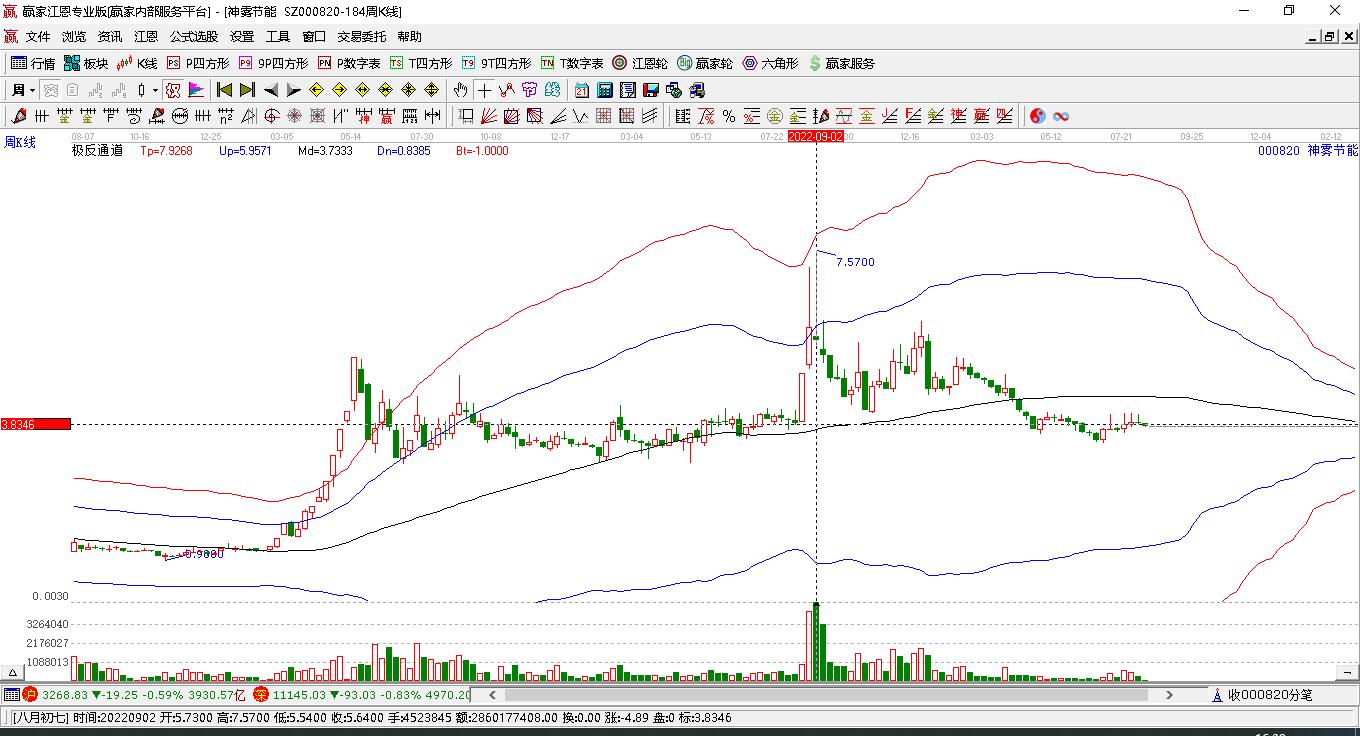Collapse panel with the up-triangle at lower left
The image size is (1360, 736).
(x=14, y=672)
